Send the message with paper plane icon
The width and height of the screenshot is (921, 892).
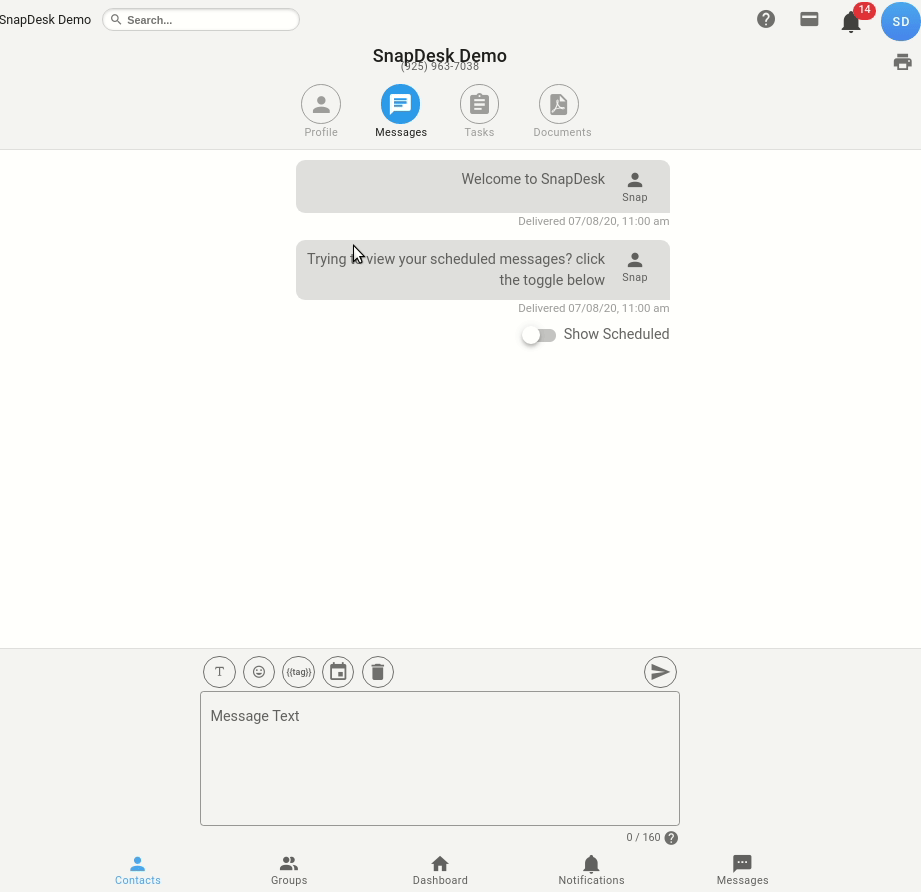[x=660, y=672]
